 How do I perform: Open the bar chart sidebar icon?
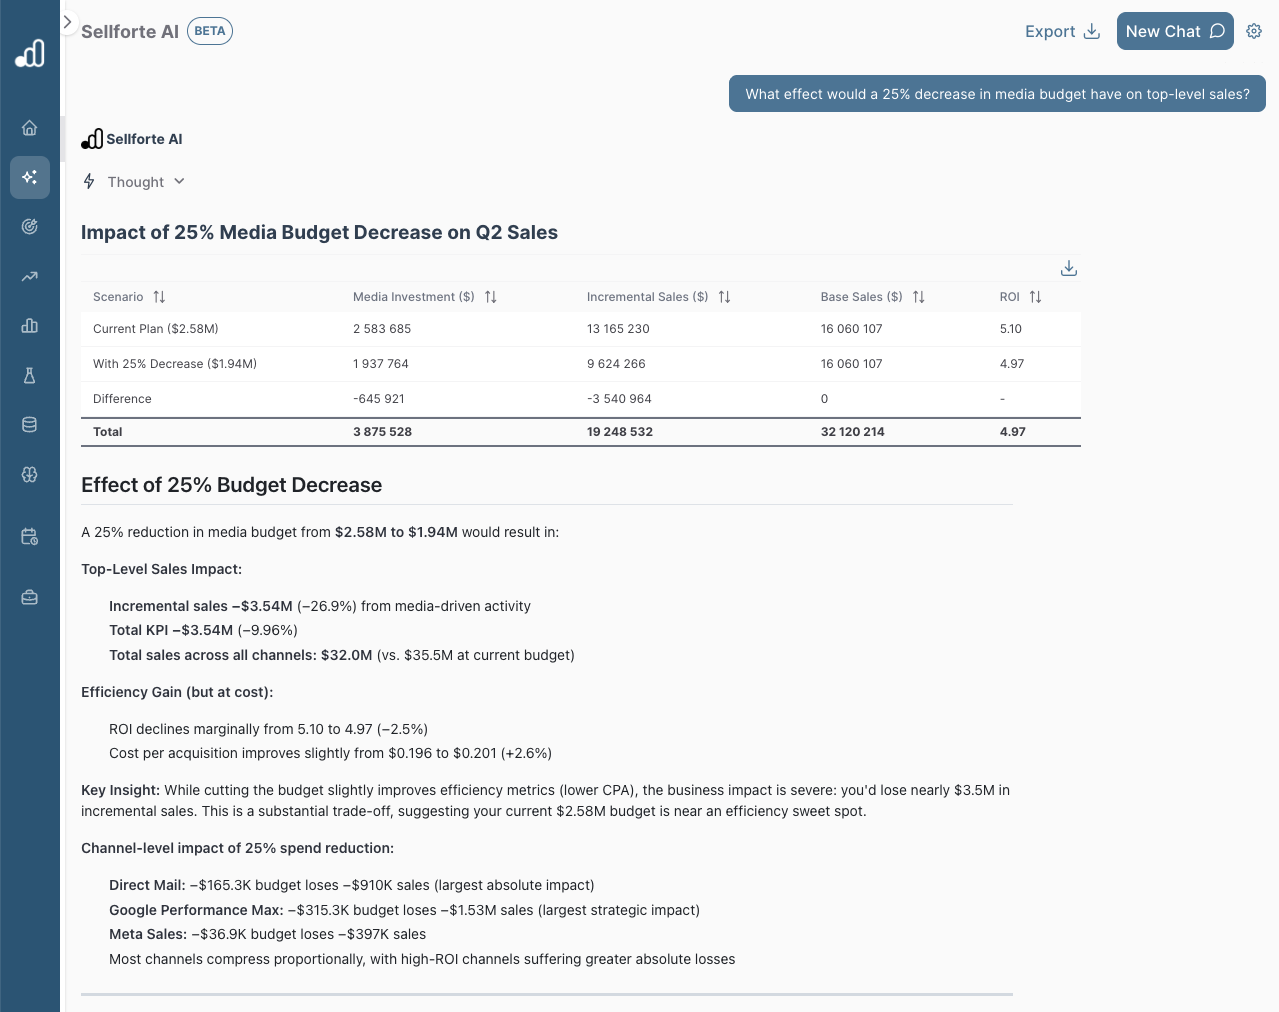click(30, 325)
